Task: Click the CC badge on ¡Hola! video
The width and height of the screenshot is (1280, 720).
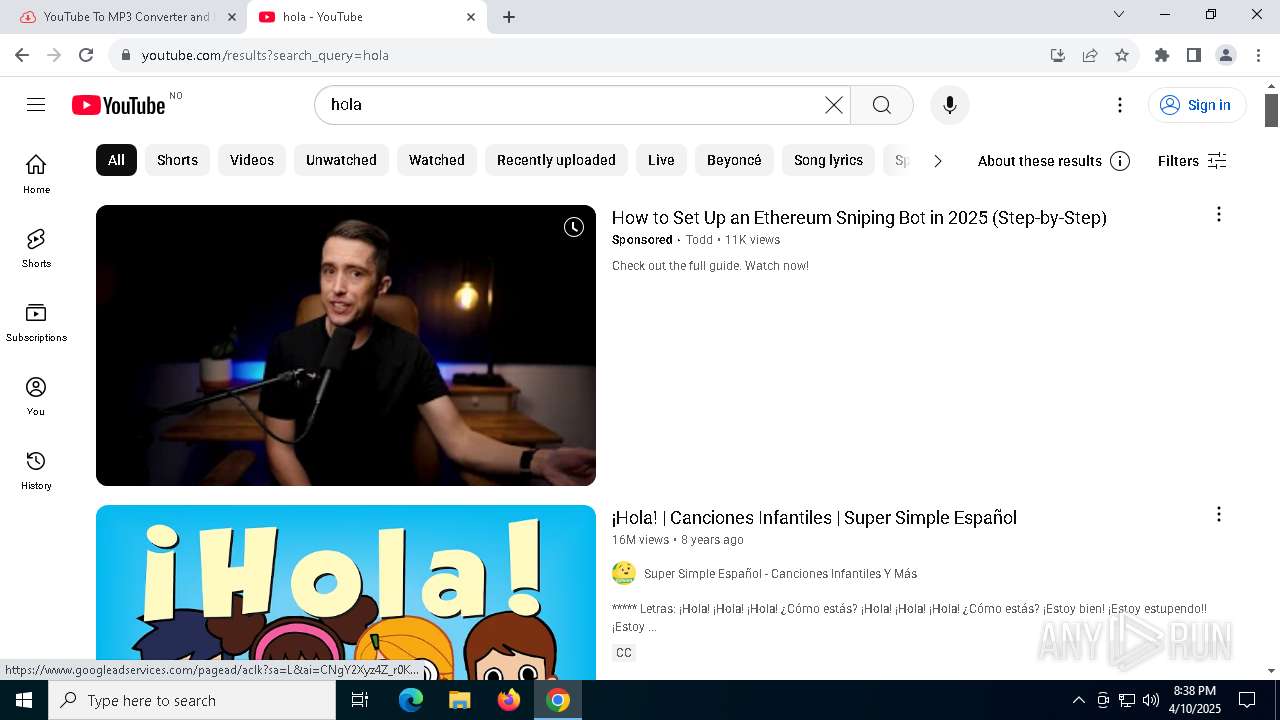Action: (624, 653)
